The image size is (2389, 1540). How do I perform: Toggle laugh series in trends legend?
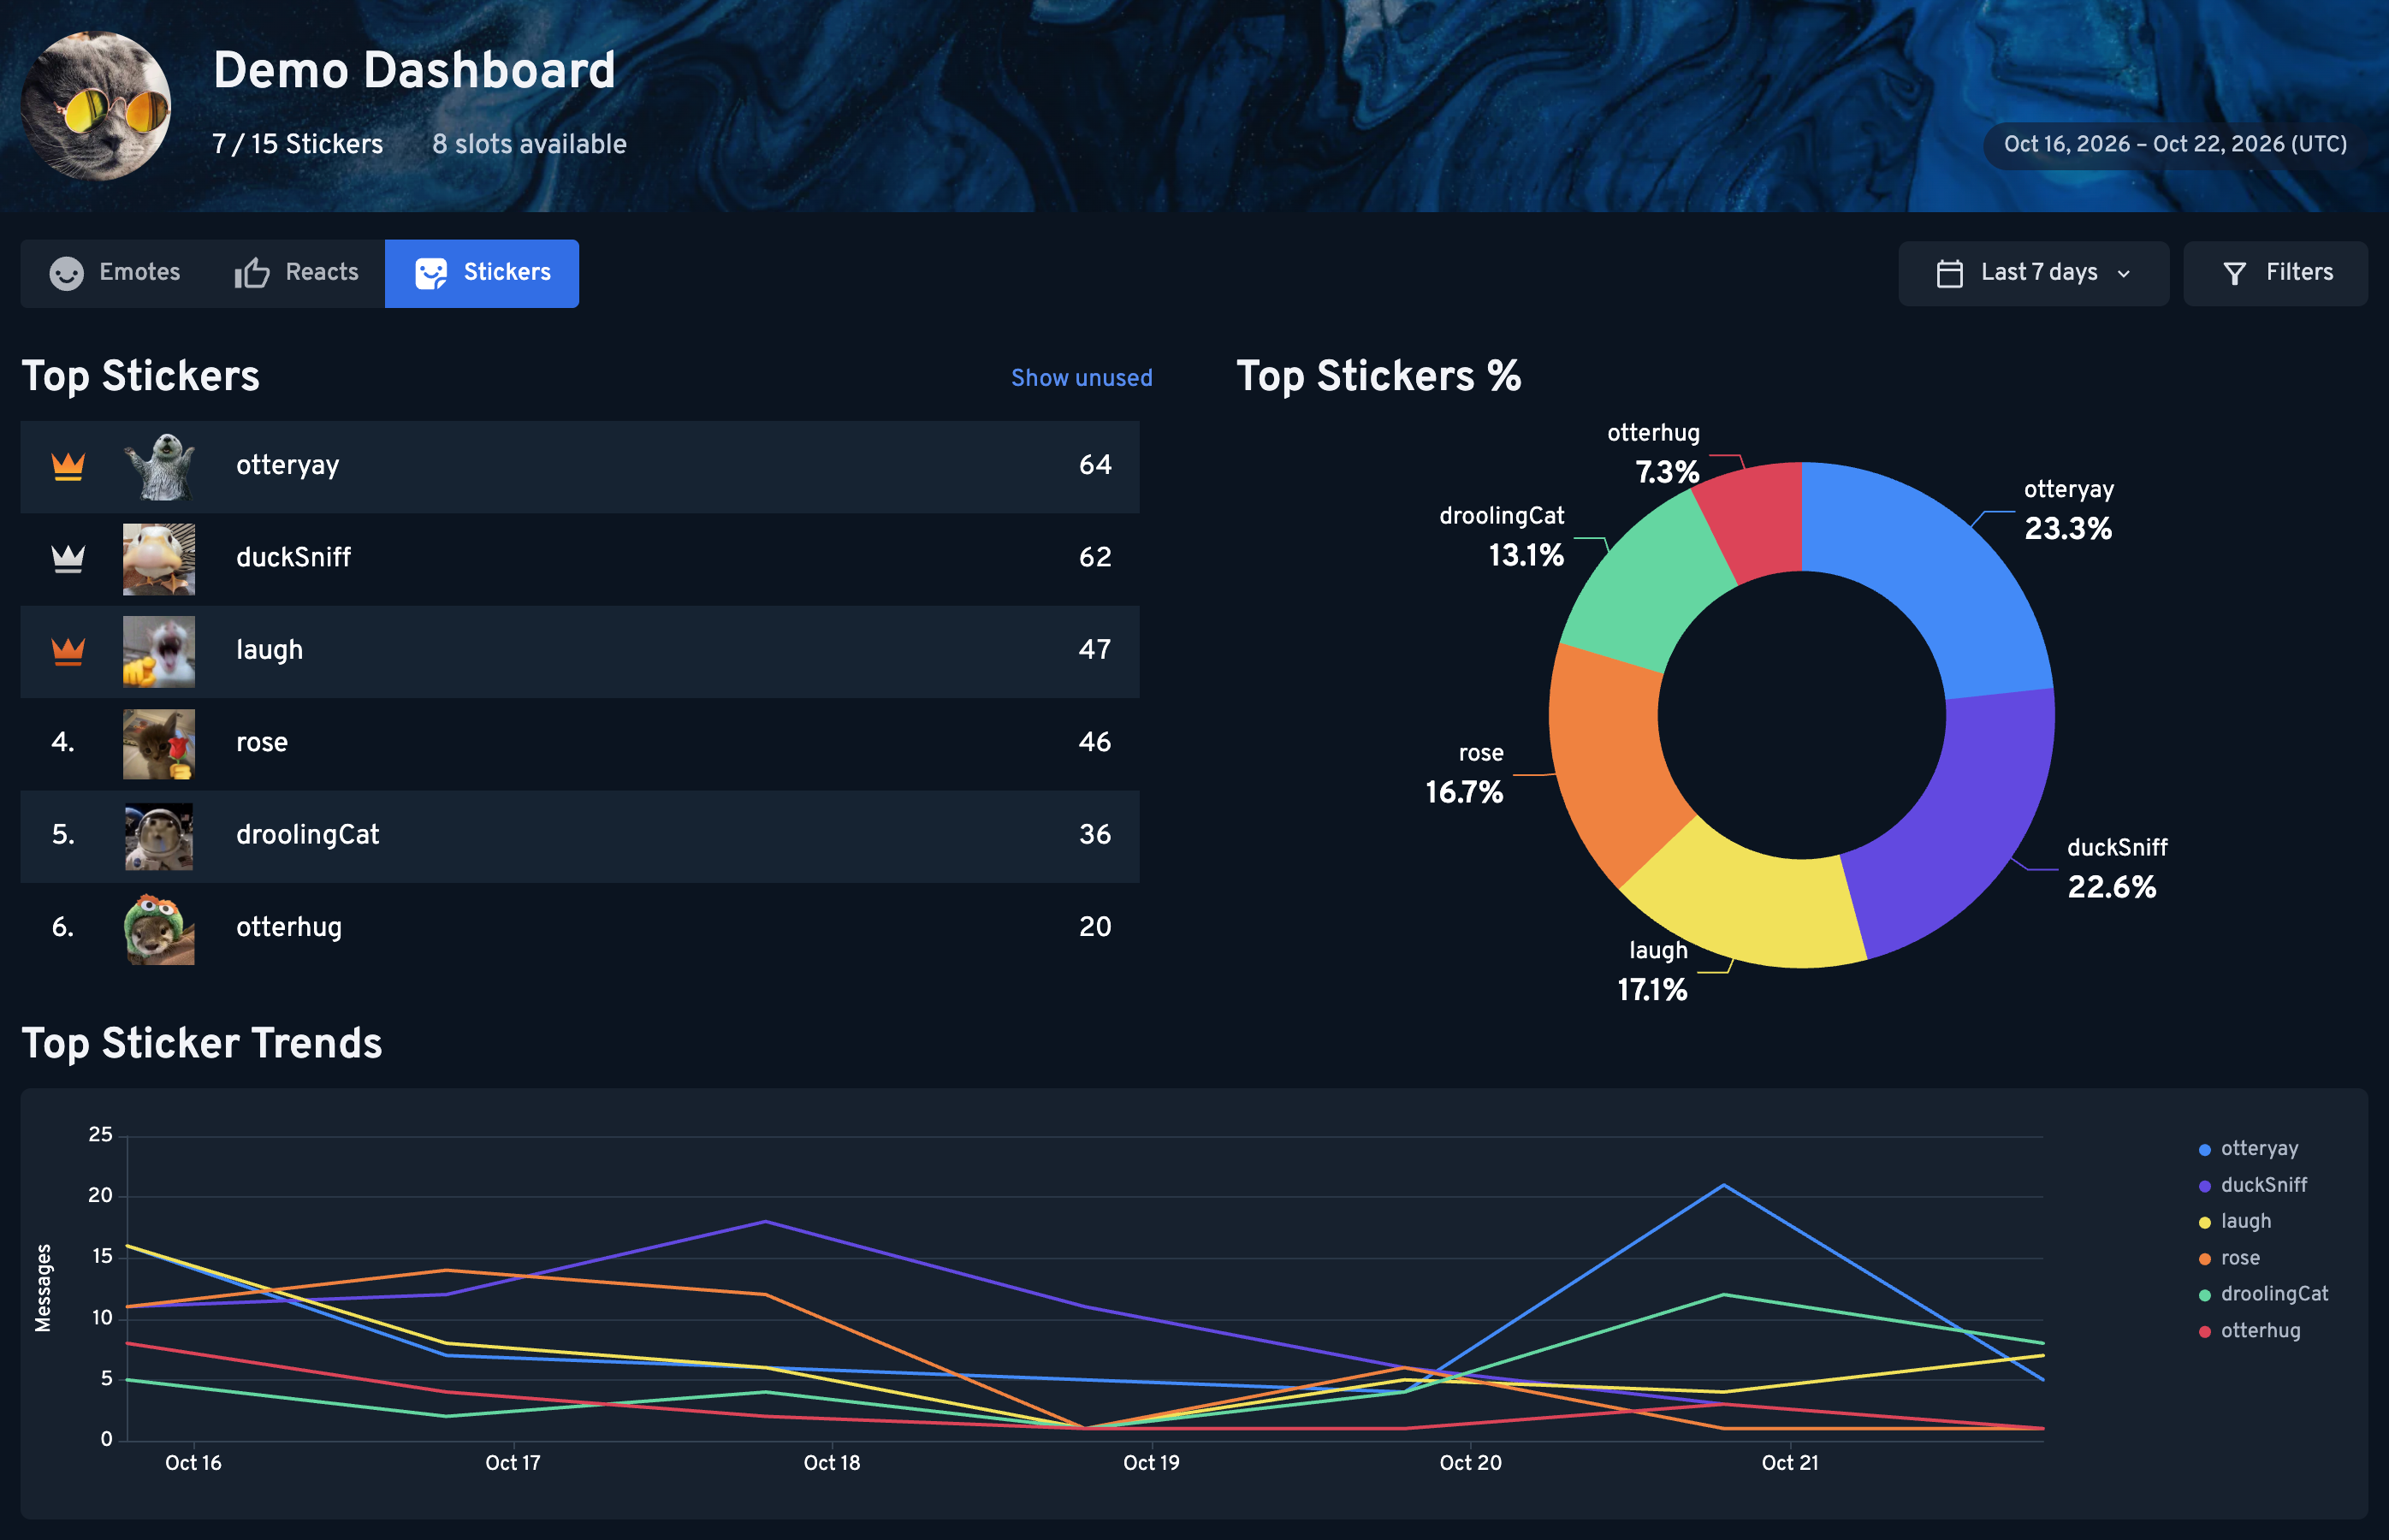2234,1222
